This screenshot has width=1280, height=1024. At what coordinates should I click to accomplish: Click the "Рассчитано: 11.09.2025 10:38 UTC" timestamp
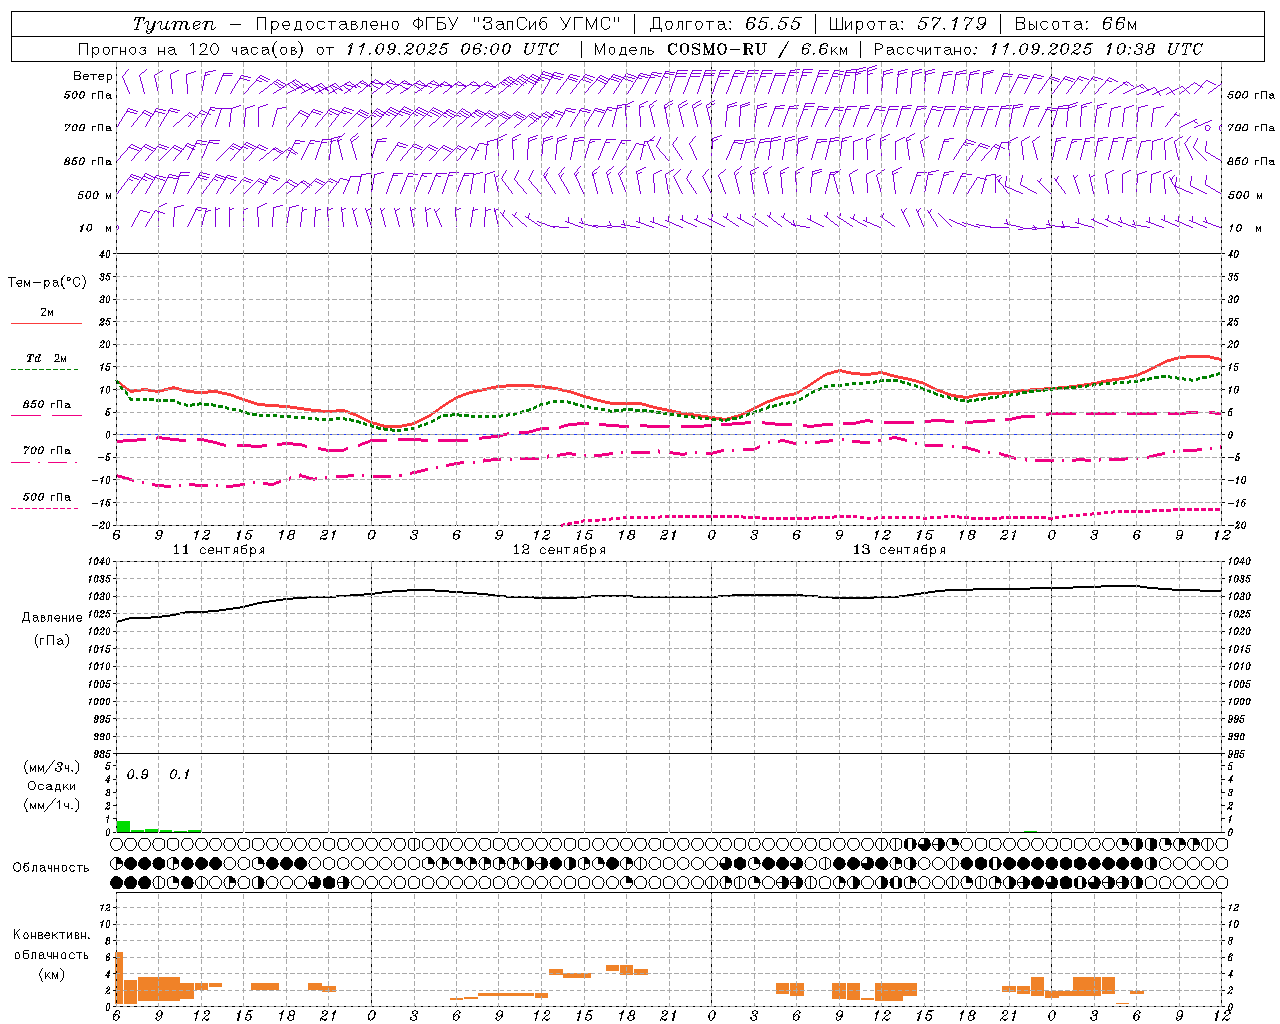tap(1038, 49)
